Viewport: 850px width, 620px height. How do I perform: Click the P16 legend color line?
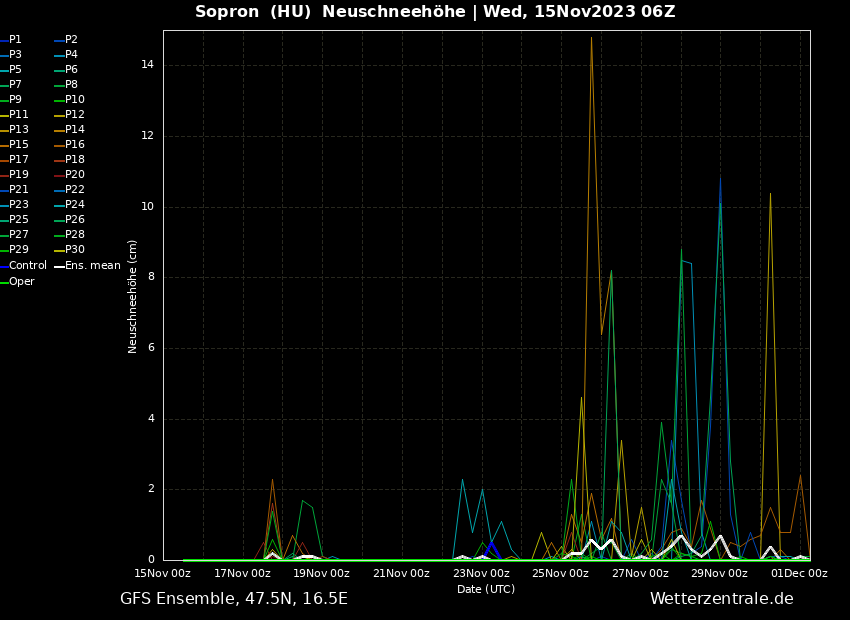[59, 145]
